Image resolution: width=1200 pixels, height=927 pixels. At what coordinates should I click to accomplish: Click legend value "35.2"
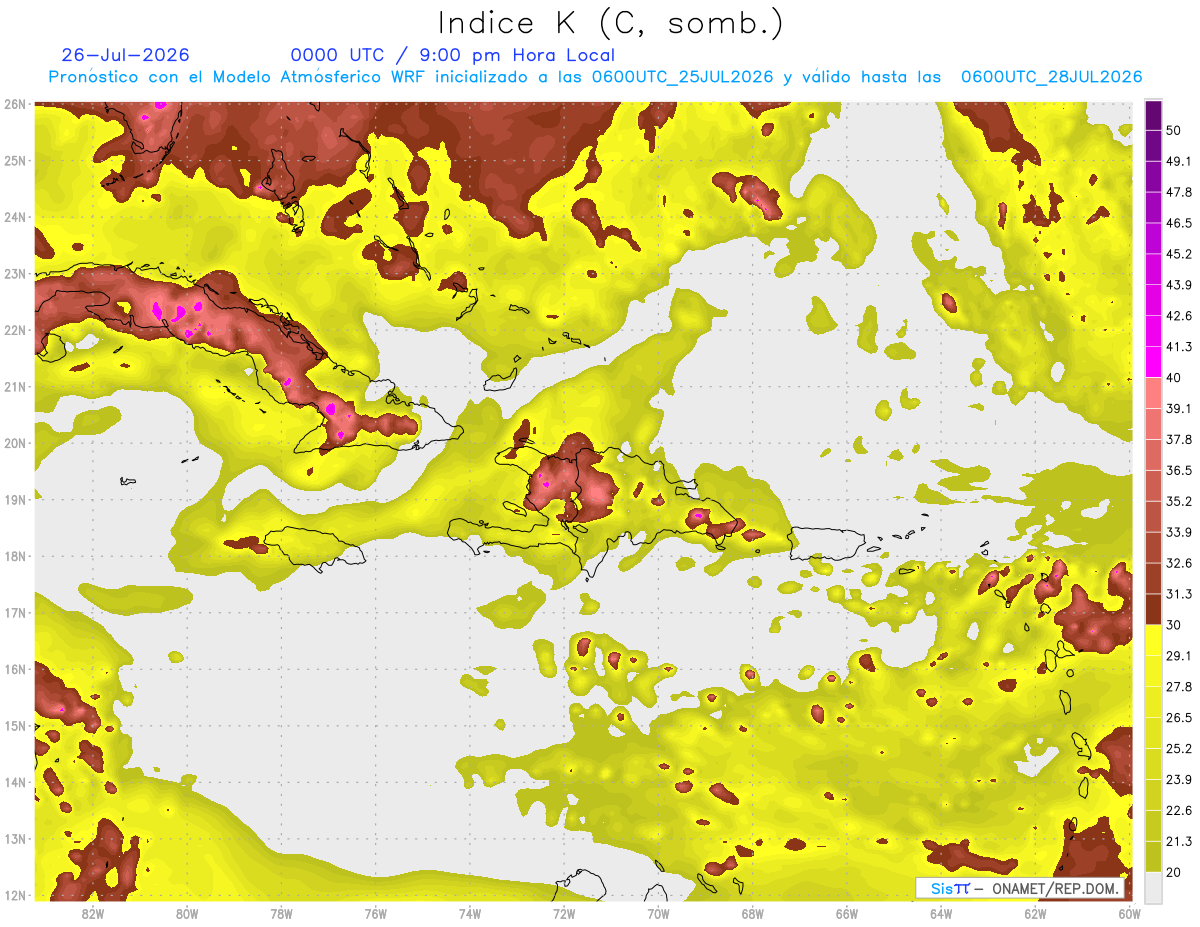(x=1179, y=501)
